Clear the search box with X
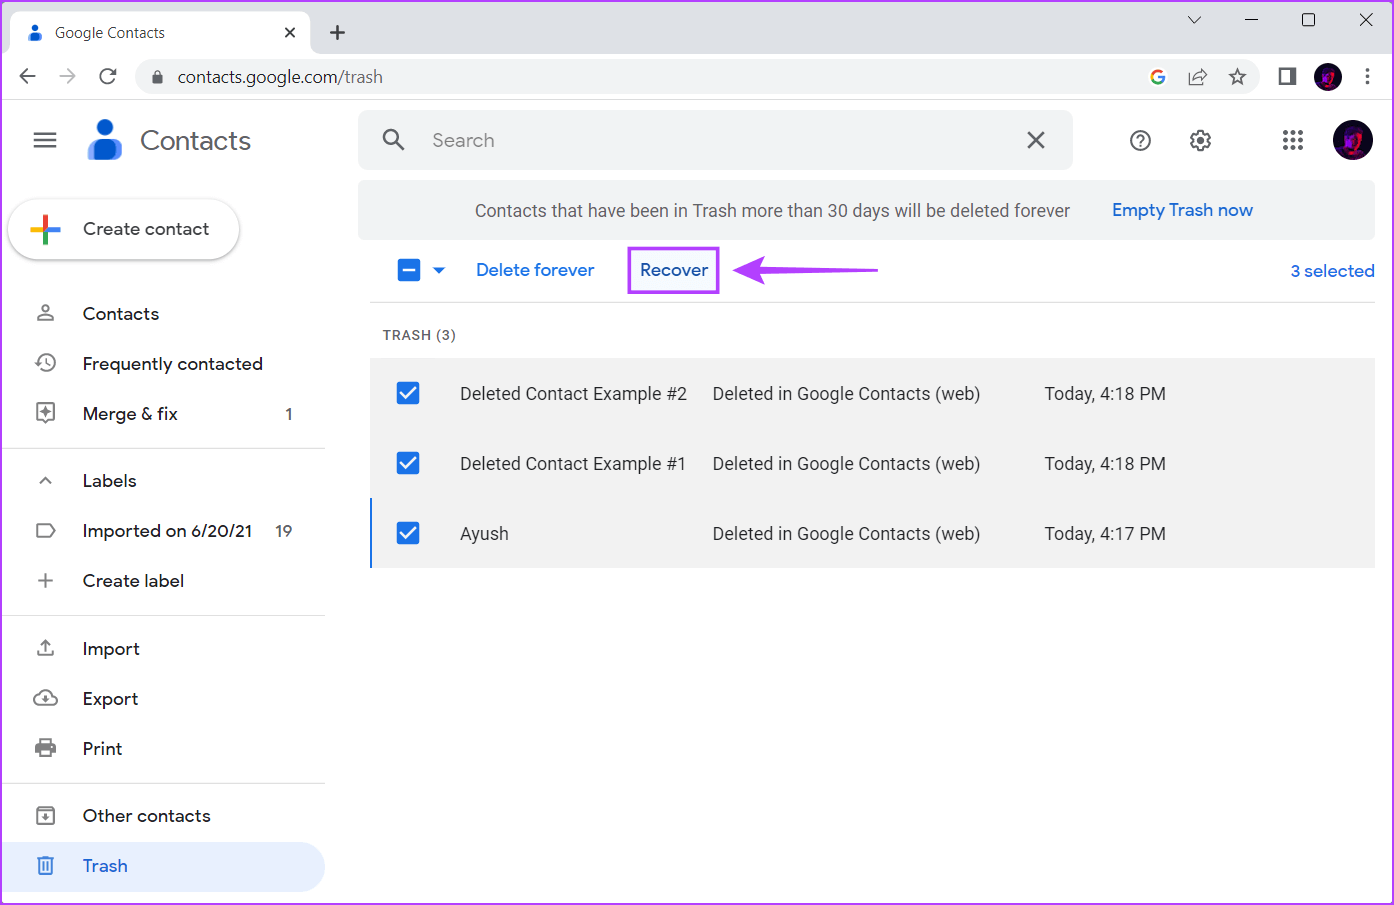This screenshot has height=905, width=1394. [x=1036, y=140]
